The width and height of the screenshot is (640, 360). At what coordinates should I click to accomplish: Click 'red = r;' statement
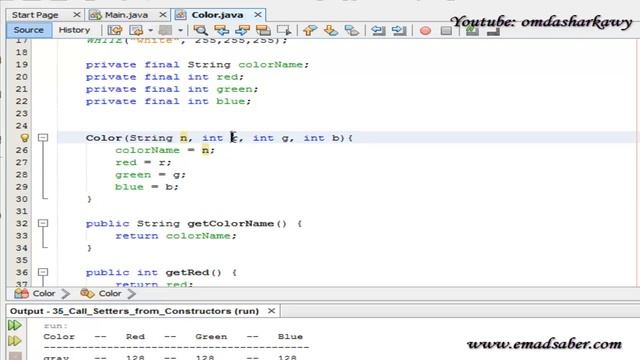click(143, 163)
